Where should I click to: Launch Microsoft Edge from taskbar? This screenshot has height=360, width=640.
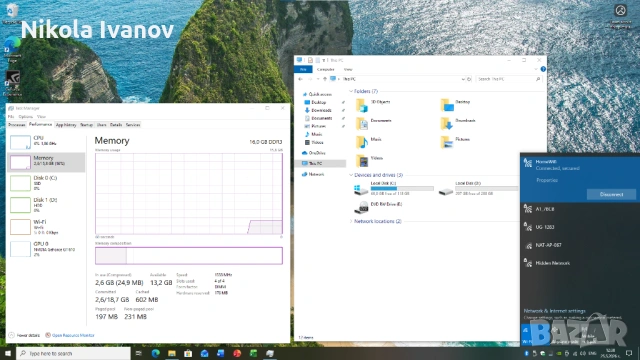pyautogui.click(x=156, y=353)
